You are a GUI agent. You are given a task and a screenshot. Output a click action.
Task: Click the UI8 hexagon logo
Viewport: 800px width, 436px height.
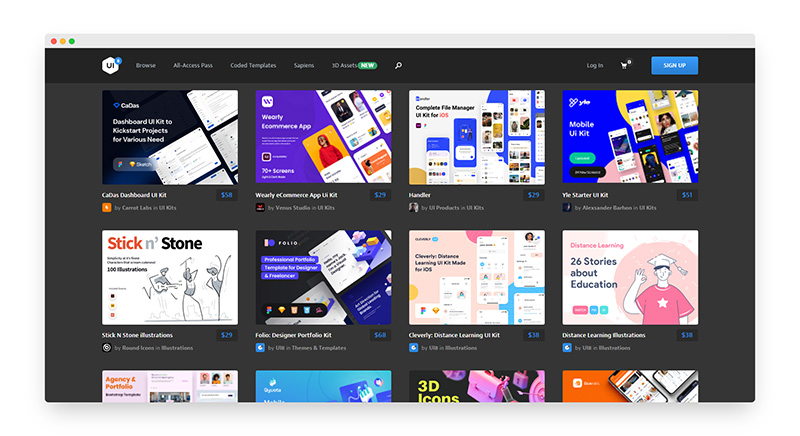[x=110, y=65]
